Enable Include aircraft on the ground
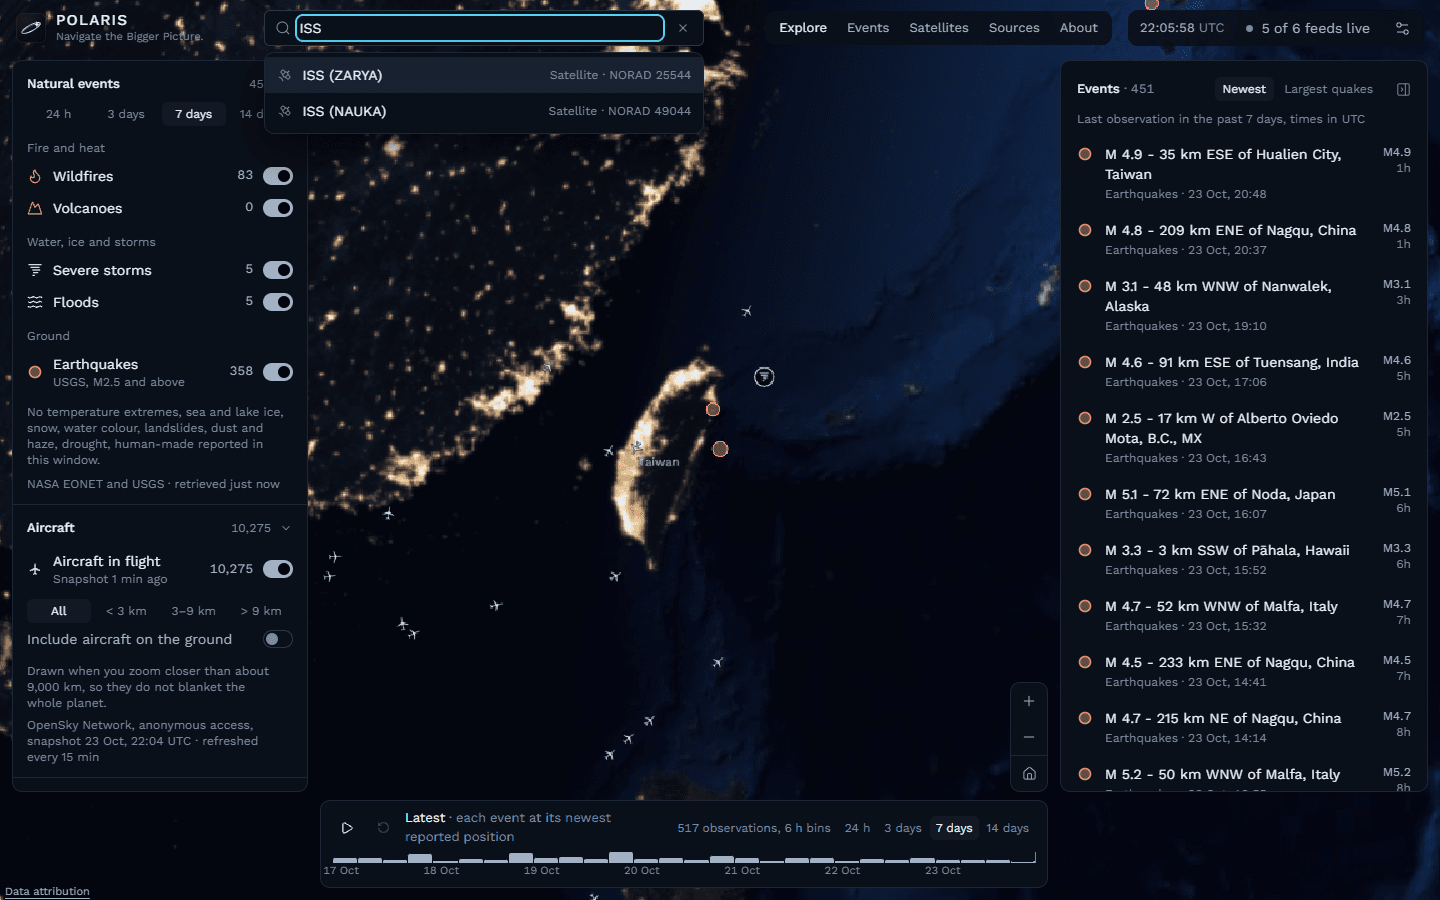 point(278,639)
